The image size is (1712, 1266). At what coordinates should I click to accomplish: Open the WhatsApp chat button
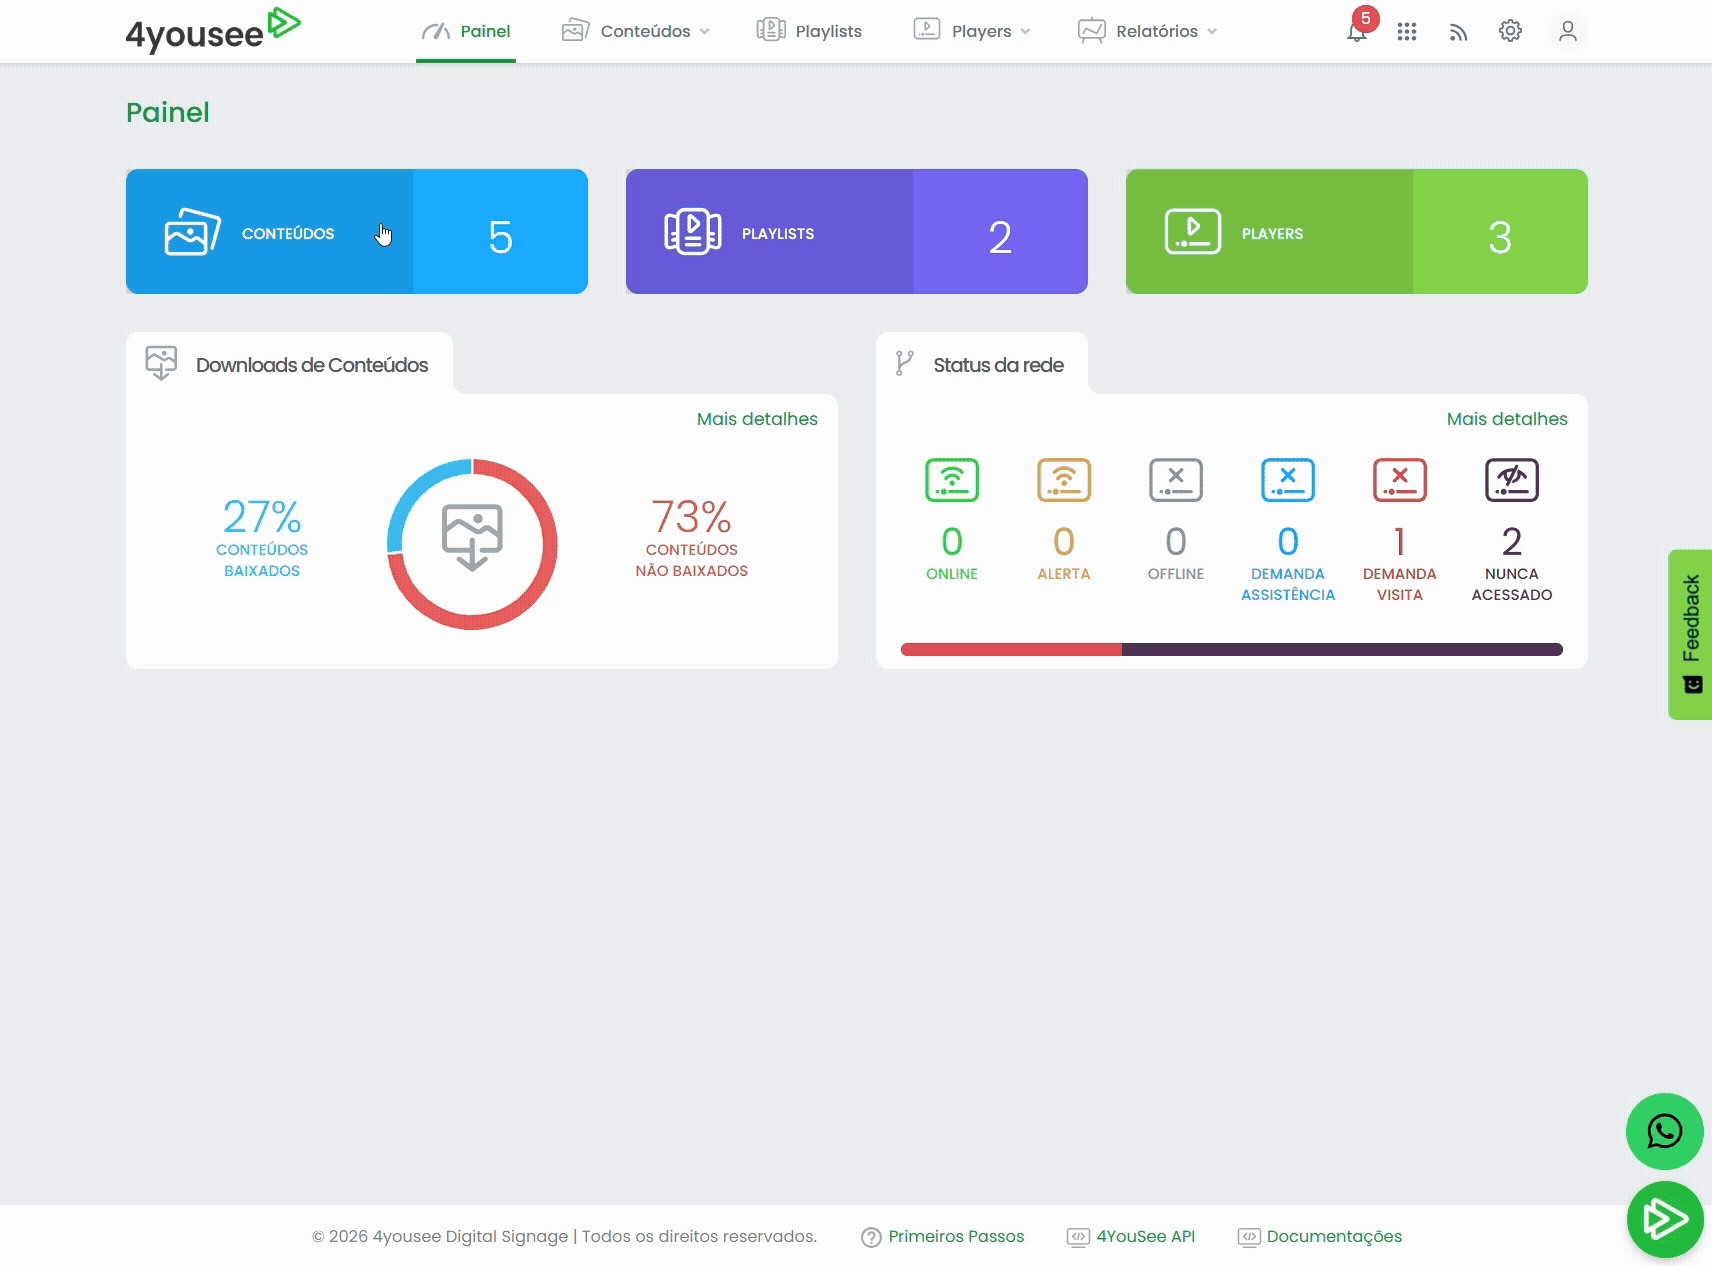(1665, 1131)
